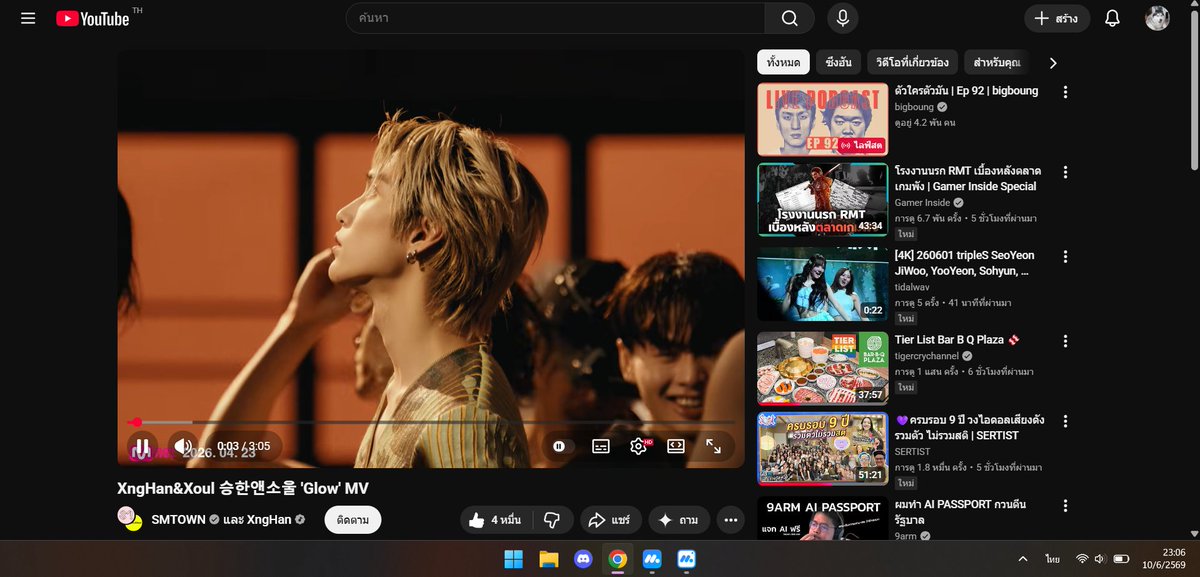Enter full screen mode

[x=714, y=446]
